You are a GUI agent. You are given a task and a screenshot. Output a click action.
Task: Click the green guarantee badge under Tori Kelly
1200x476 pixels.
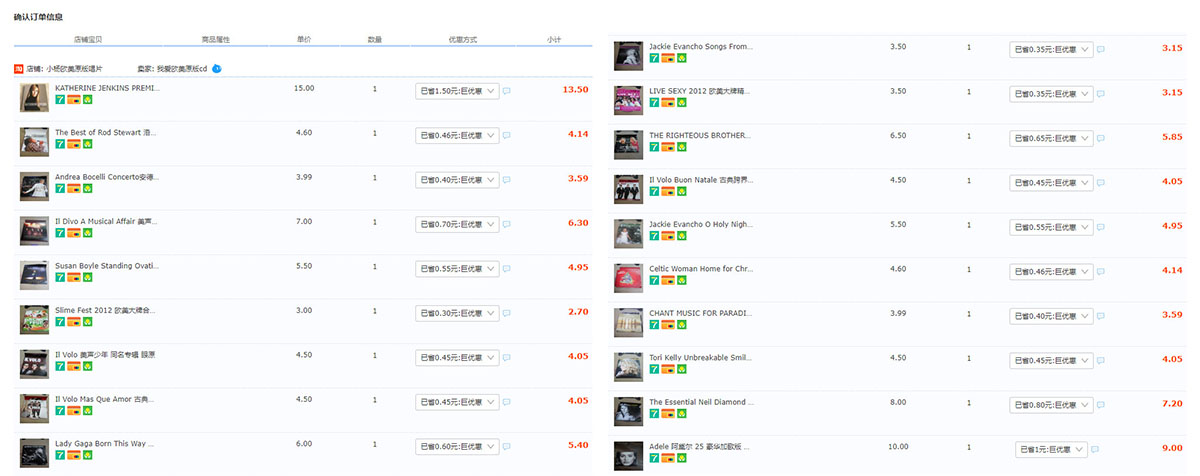(x=681, y=371)
